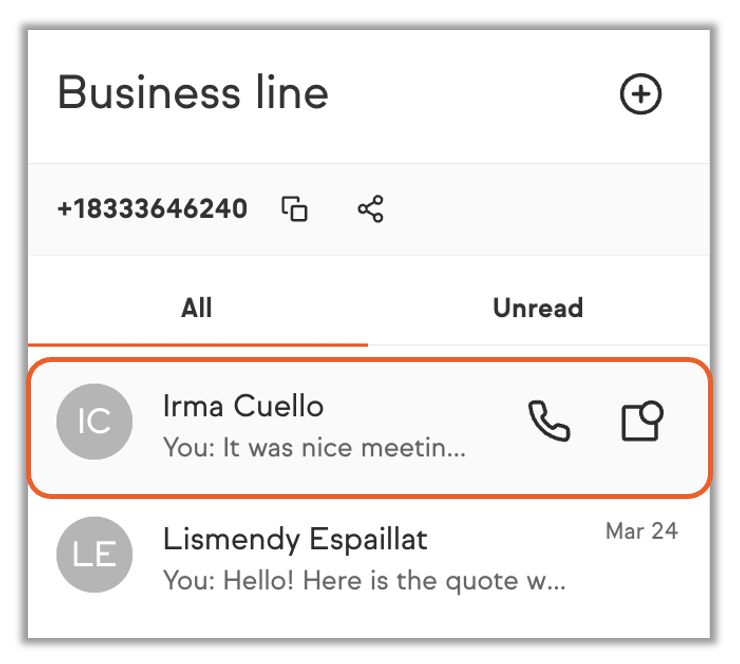Viewport: 740px width, 664px height.
Task: Click the Mar 24 timestamp
Action: 641,531
